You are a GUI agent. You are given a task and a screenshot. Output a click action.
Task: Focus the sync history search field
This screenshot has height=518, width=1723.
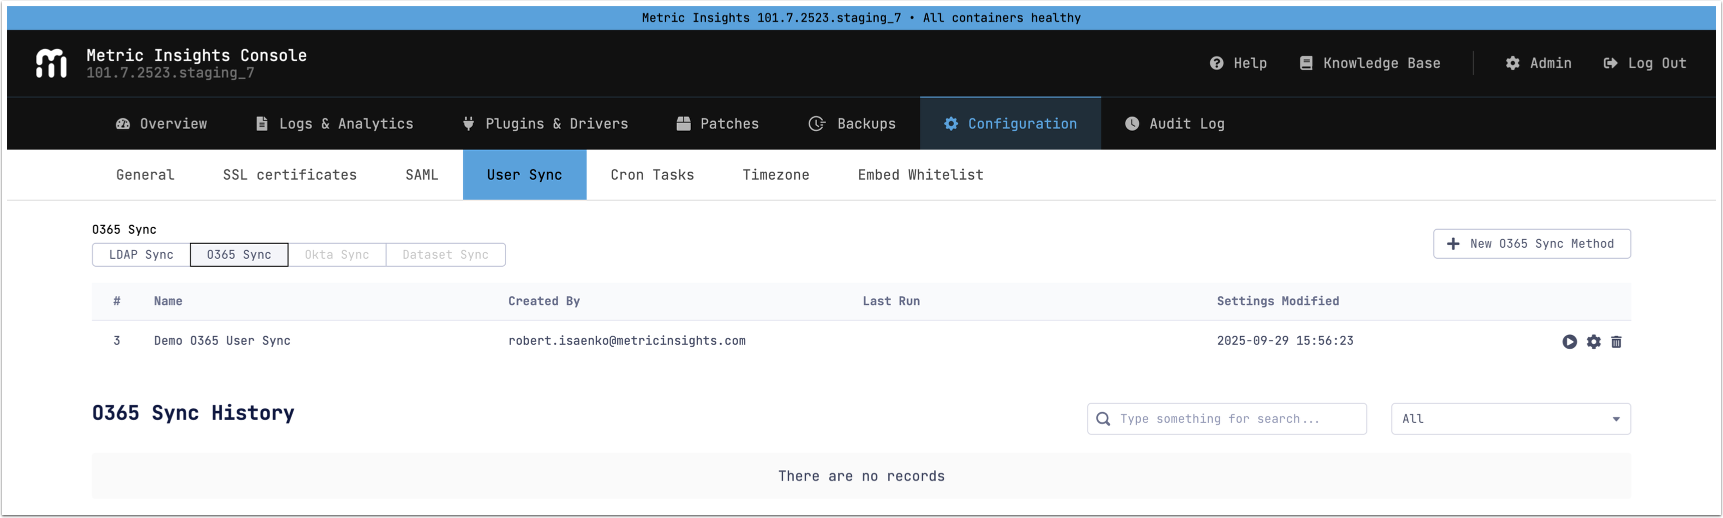1227,419
